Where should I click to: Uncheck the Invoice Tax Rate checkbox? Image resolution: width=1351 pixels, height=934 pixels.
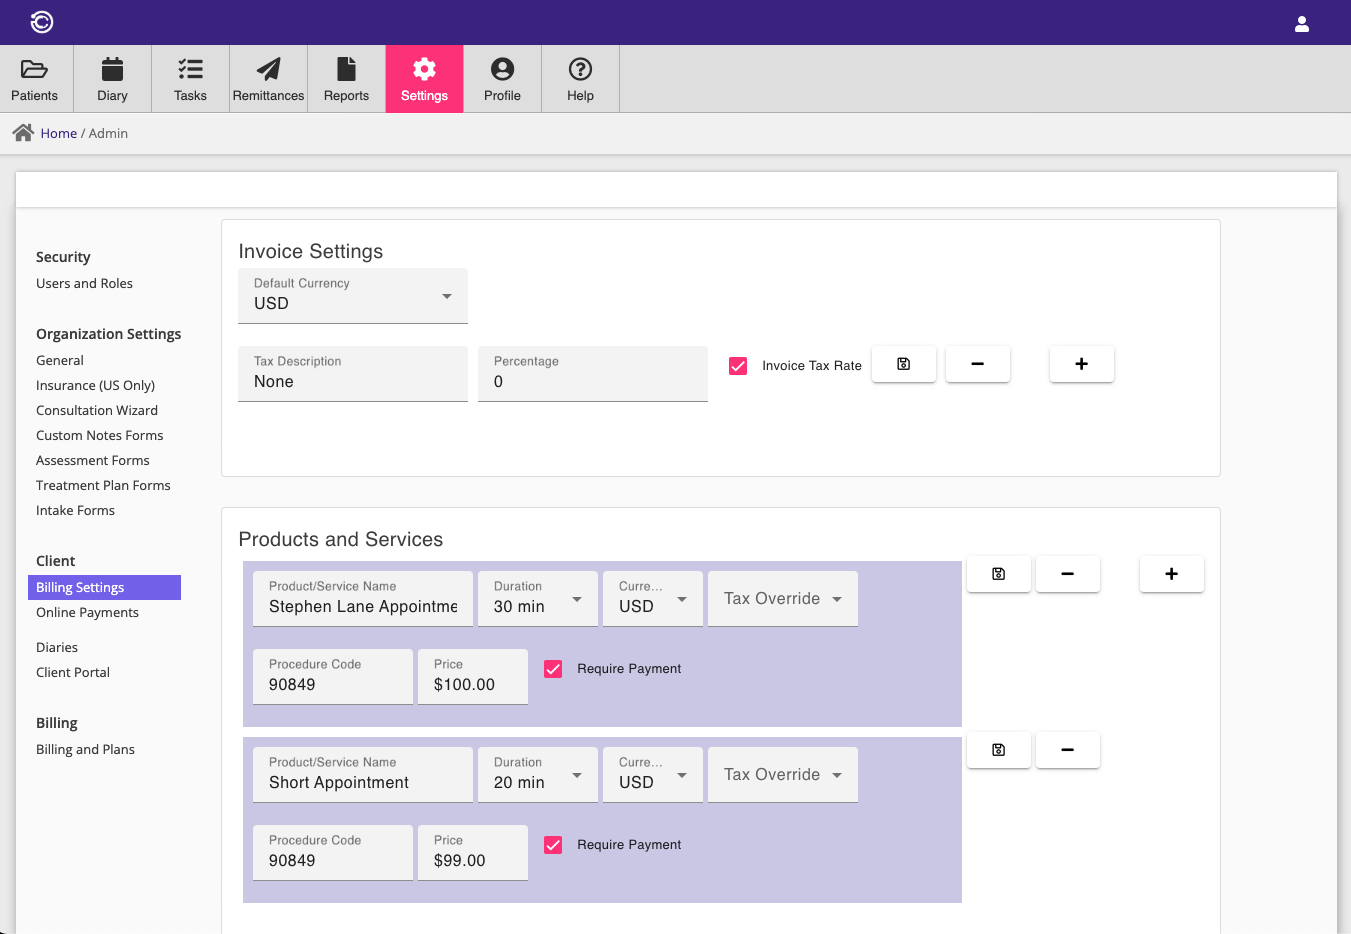click(x=738, y=366)
